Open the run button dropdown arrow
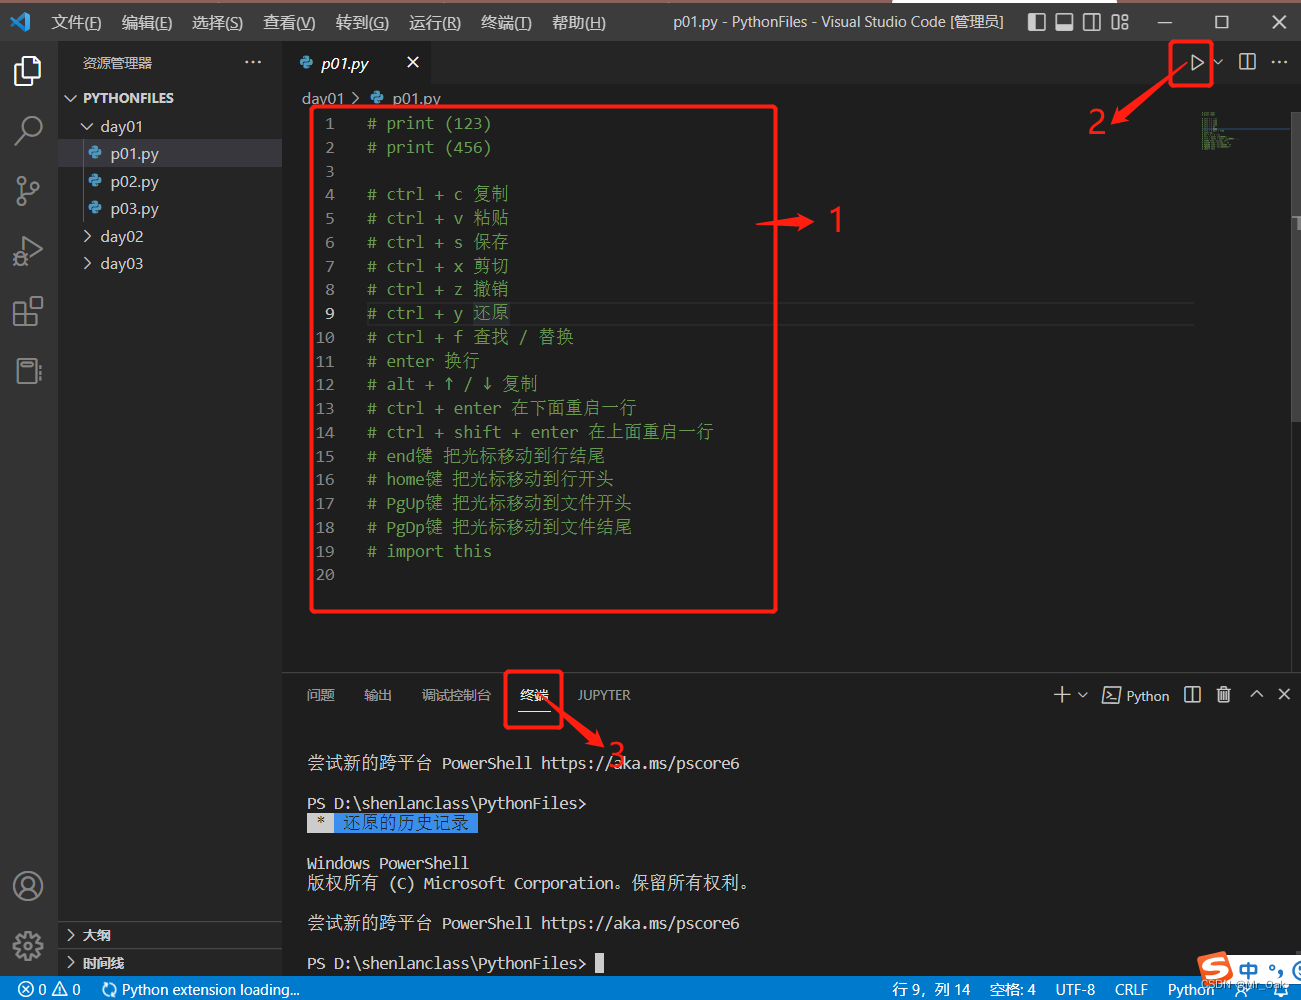 coord(1218,62)
